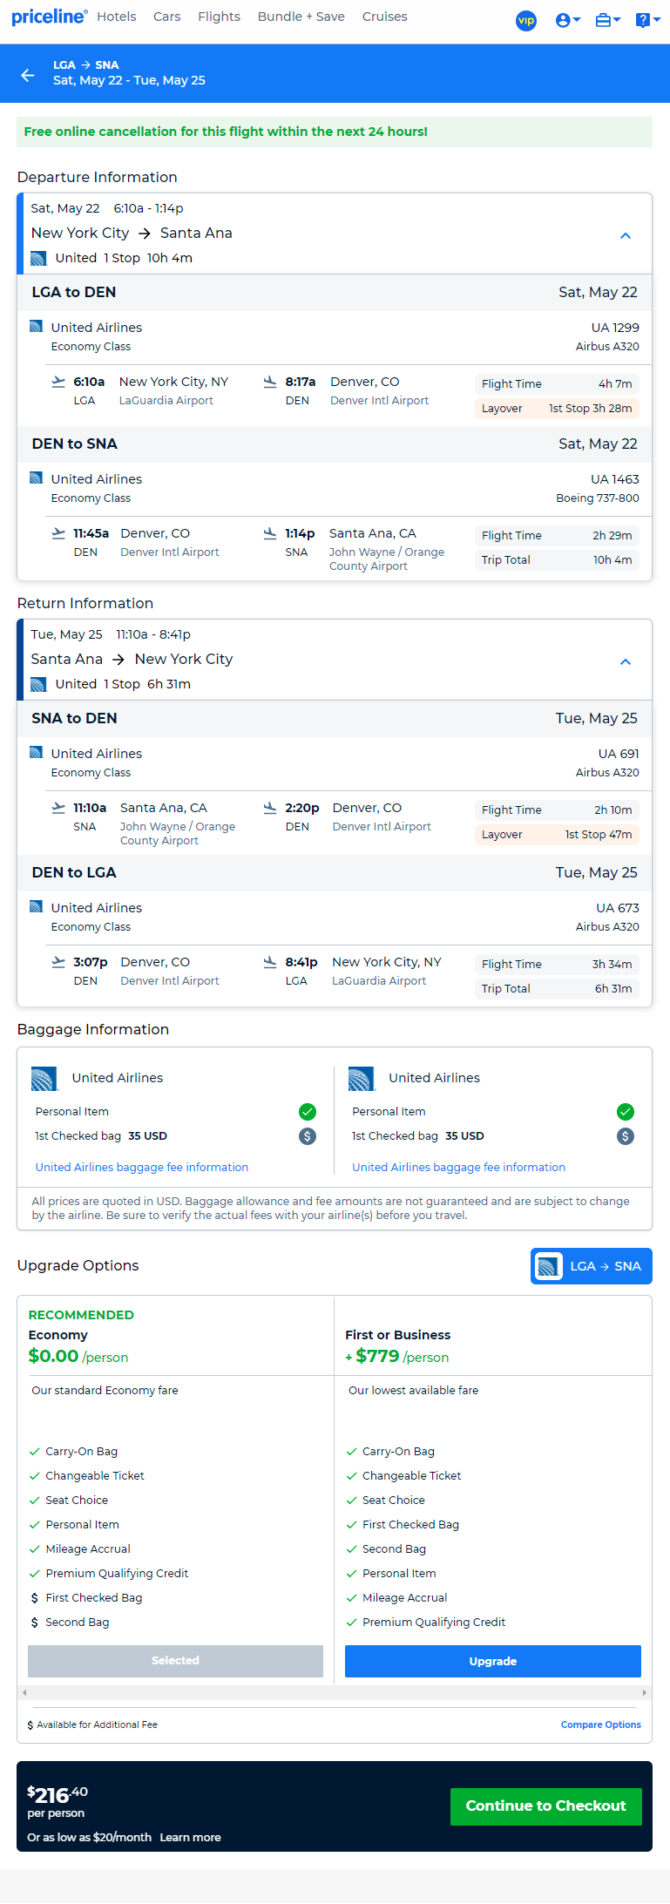This screenshot has height=1904, width=670.
Task: Click left baggage card United logo
Action: (44, 1078)
